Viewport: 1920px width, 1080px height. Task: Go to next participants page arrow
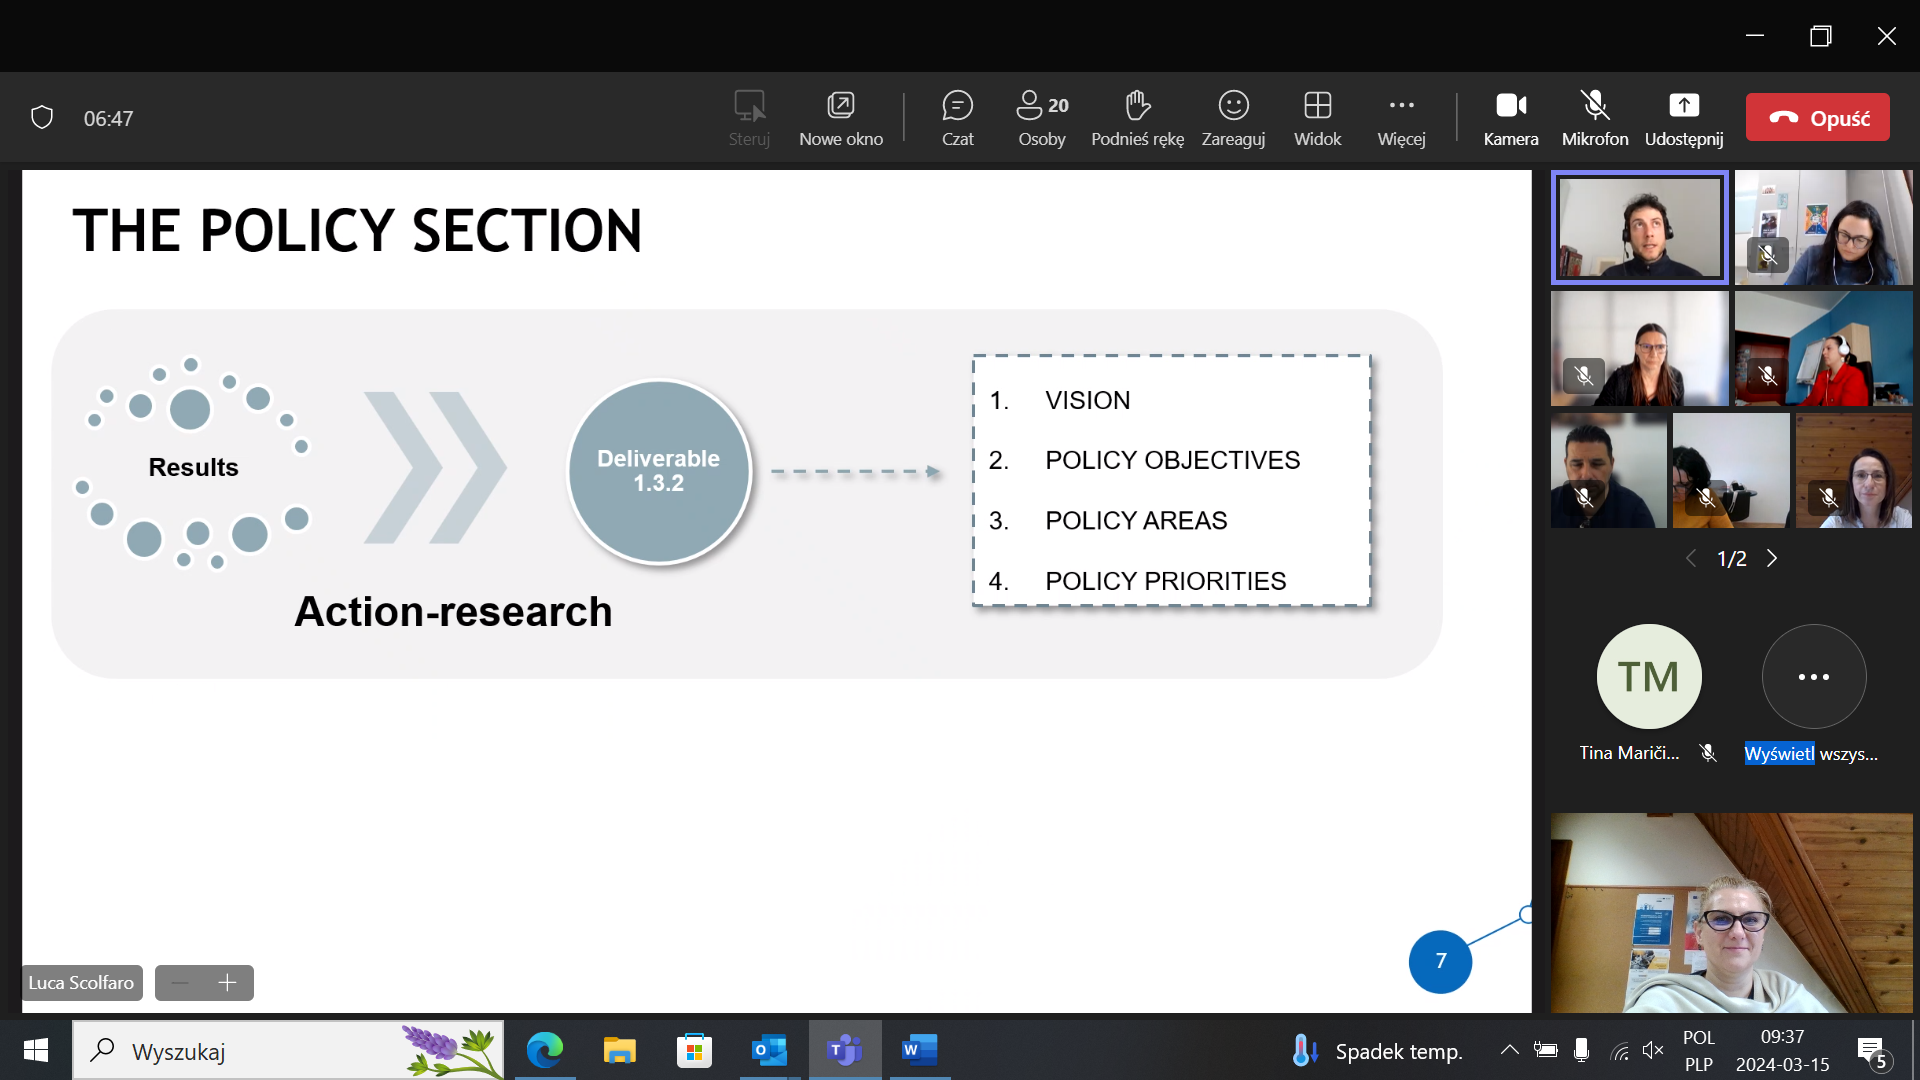[x=1772, y=558]
